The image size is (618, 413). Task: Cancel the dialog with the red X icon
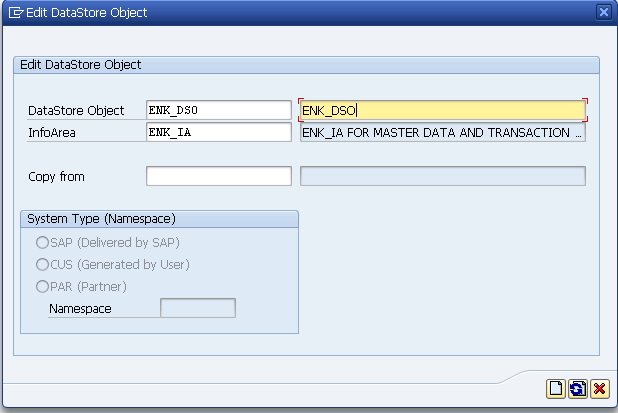pos(599,389)
